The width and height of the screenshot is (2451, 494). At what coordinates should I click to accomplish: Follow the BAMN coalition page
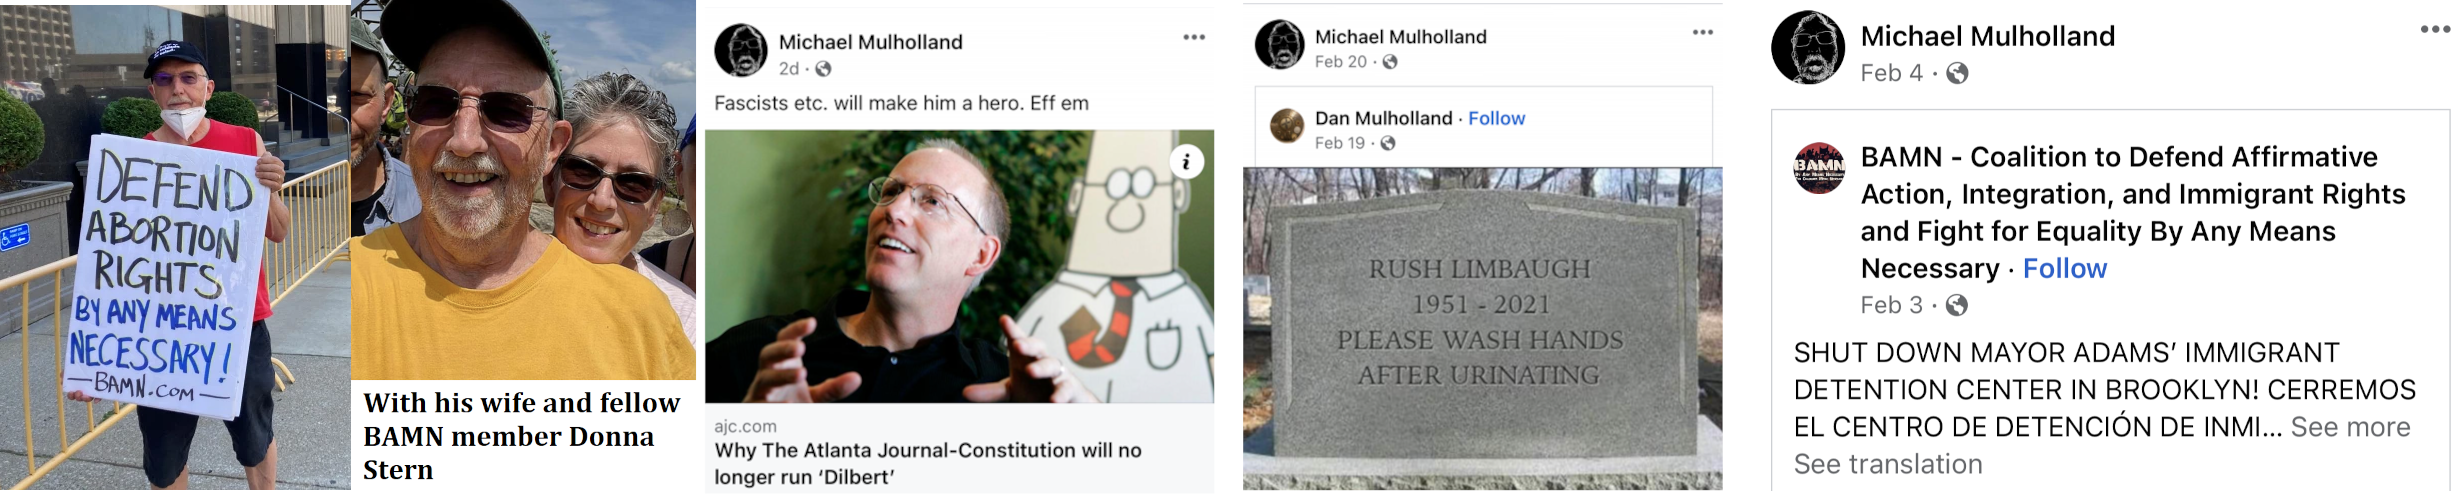click(2064, 268)
